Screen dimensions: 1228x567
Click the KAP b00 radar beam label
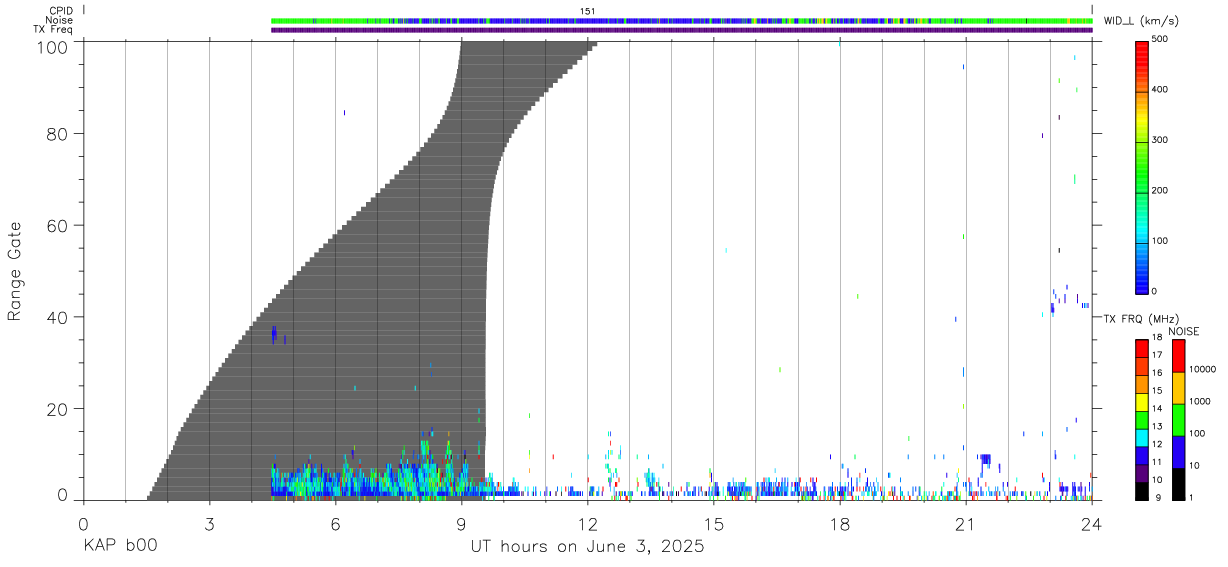[120, 547]
